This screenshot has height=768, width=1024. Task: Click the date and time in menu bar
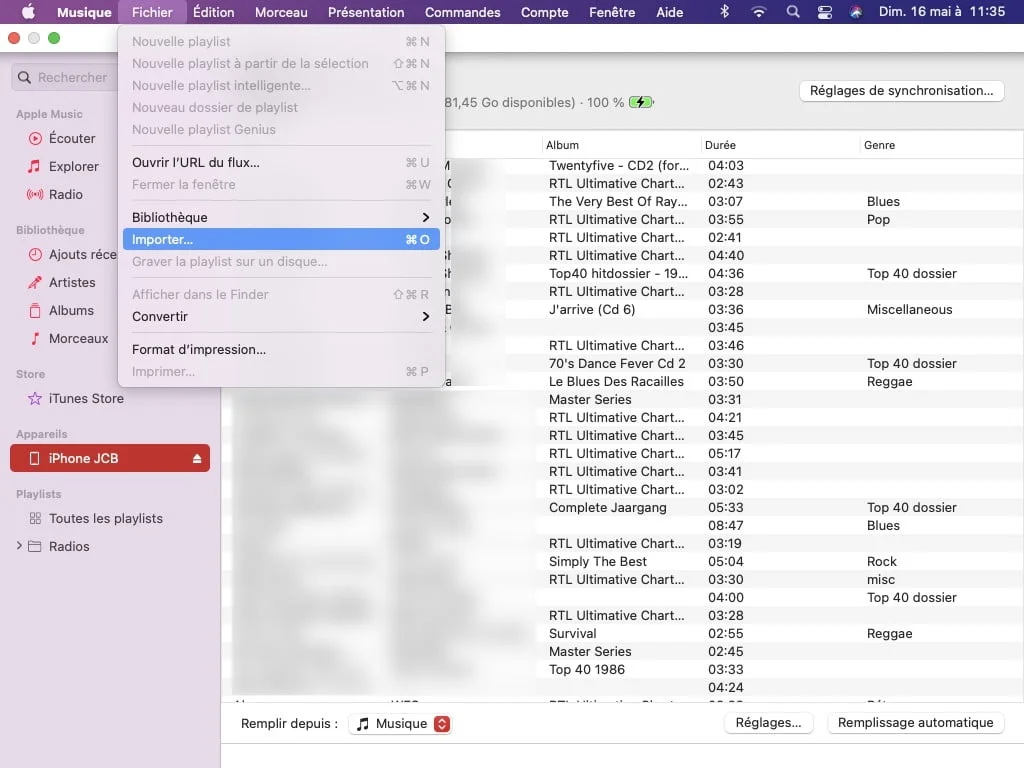pos(941,12)
